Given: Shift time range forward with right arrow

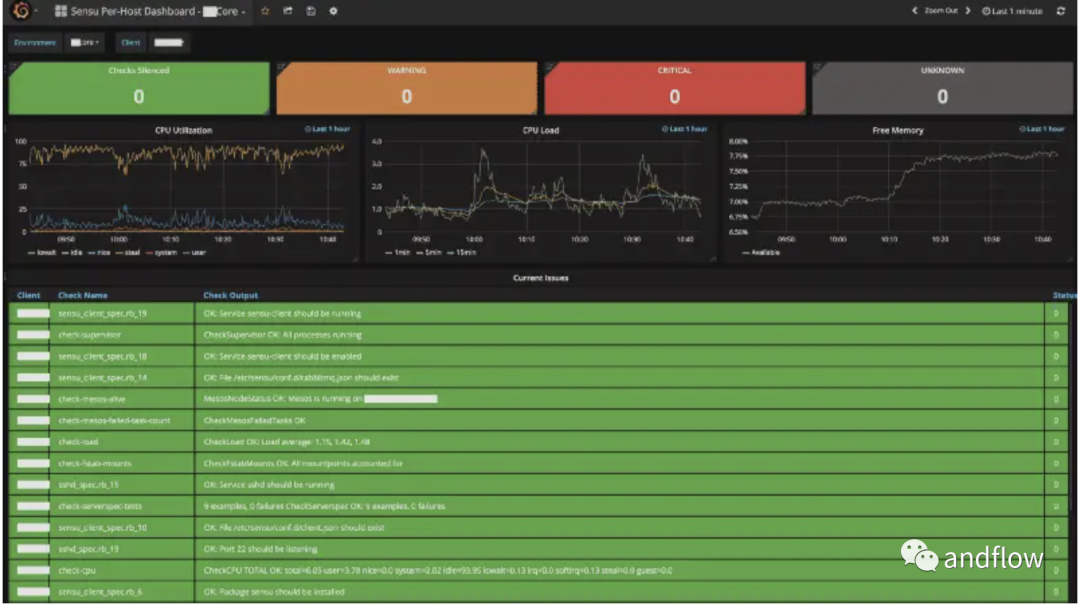Looking at the screenshot, I should (967, 11).
